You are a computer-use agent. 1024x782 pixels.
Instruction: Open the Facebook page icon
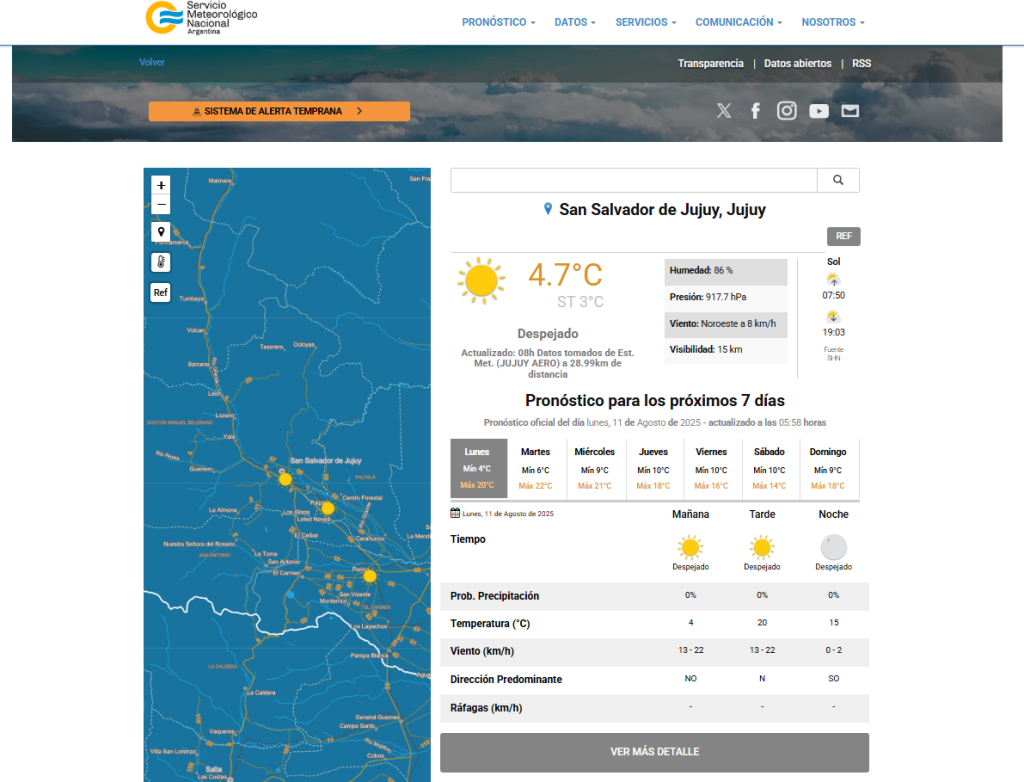[756, 111]
